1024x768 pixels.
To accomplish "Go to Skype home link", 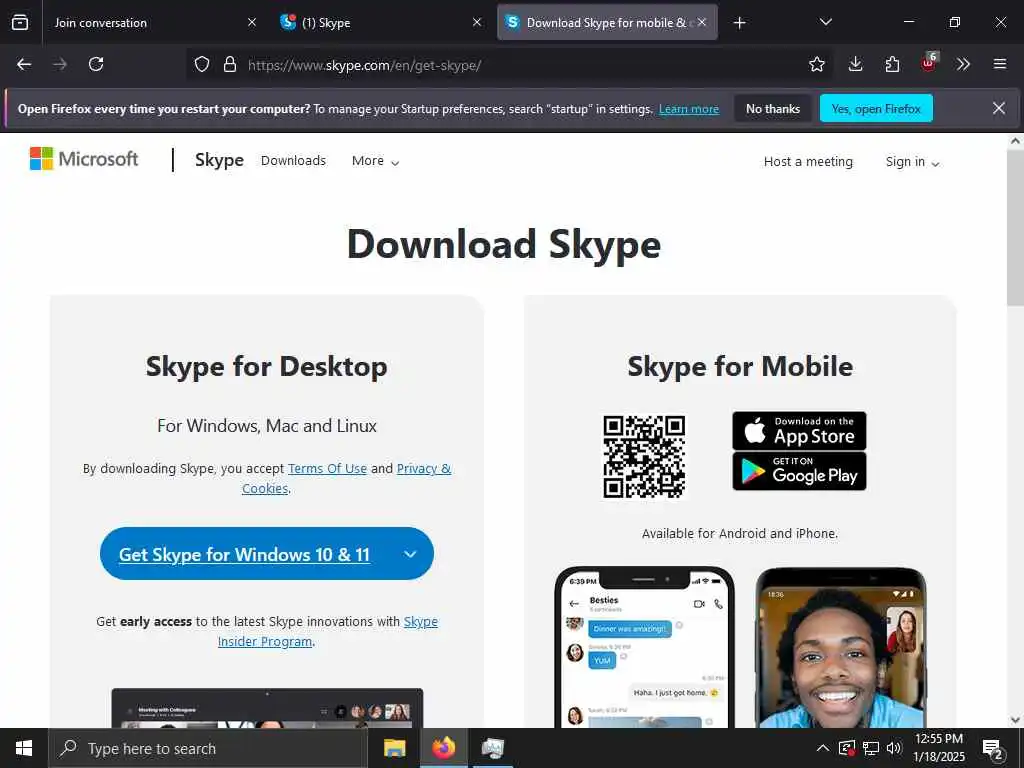I will (219, 160).
